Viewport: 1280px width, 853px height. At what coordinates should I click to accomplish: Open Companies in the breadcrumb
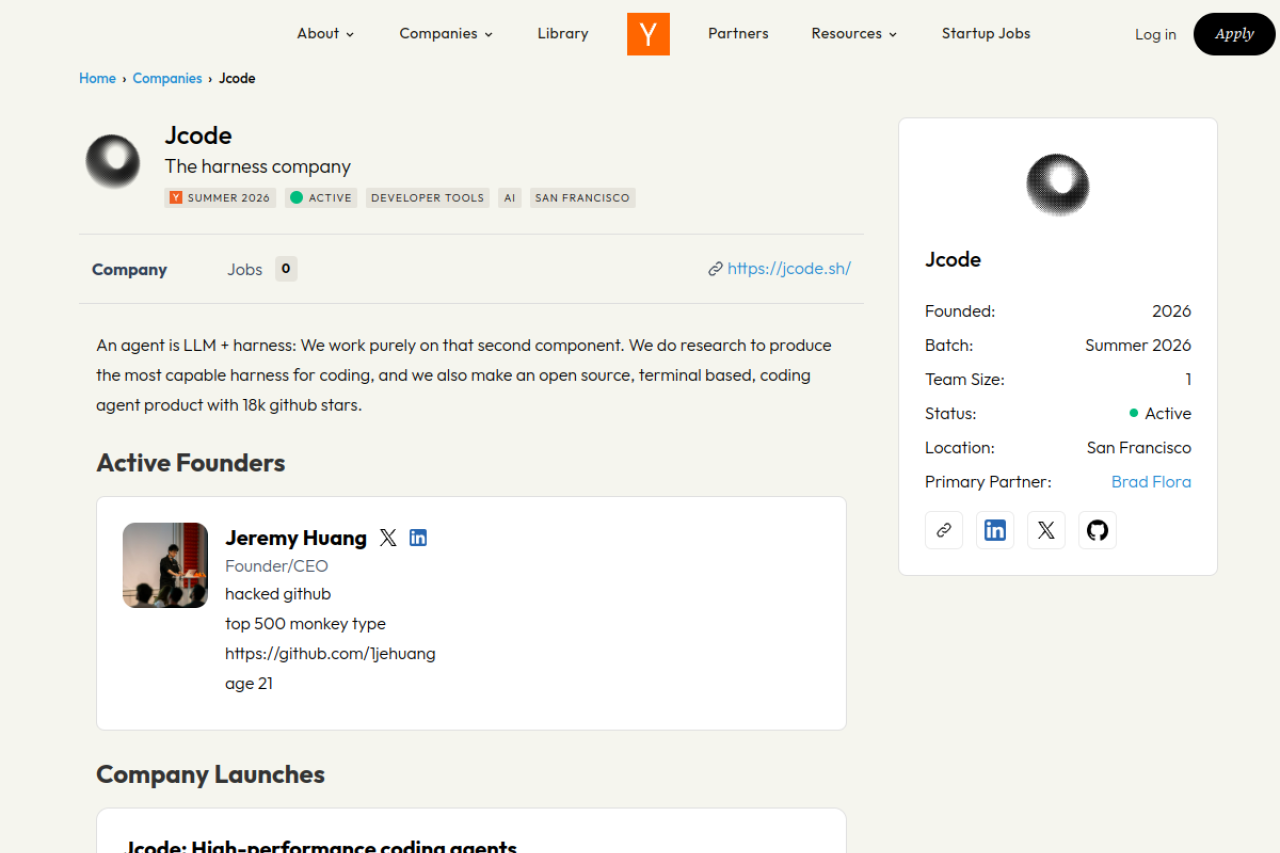coord(167,78)
